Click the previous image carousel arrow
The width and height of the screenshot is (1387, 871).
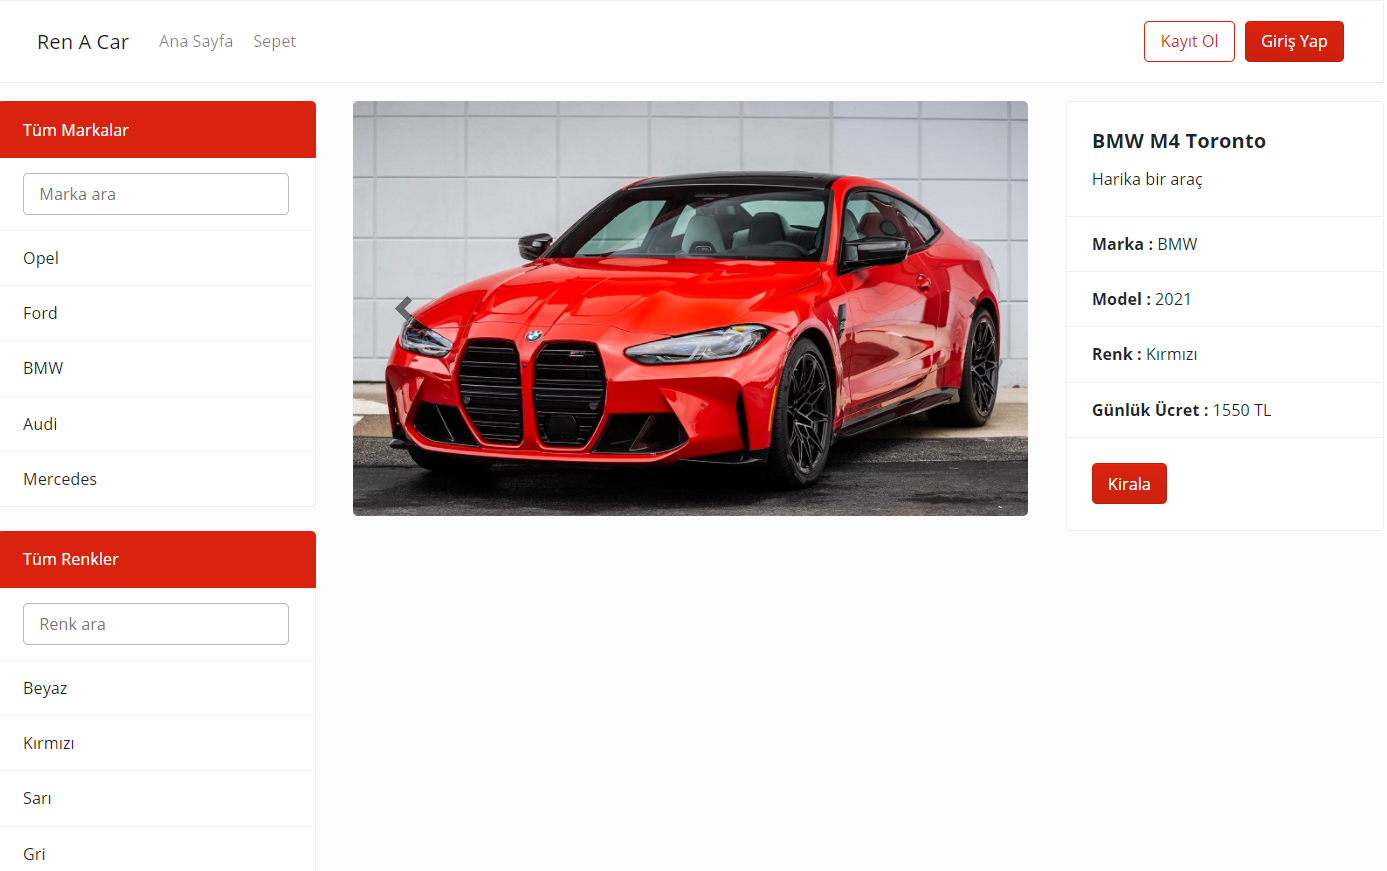(404, 308)
